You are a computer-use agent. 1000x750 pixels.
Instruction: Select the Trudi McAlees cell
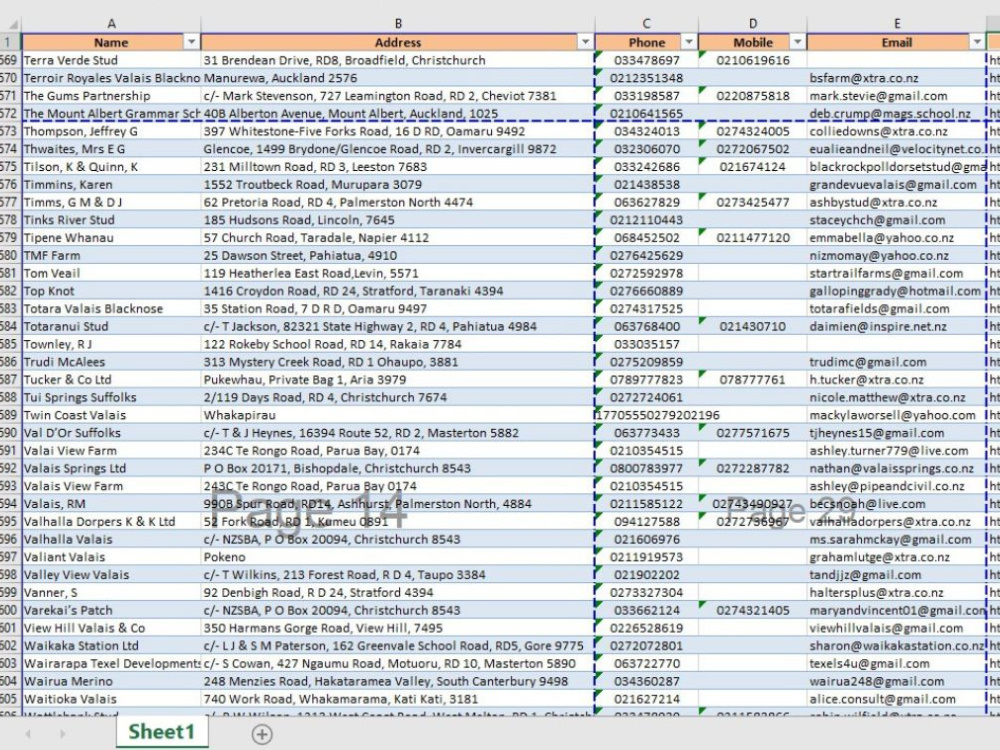pyautogui.click(x=111, y=362)
